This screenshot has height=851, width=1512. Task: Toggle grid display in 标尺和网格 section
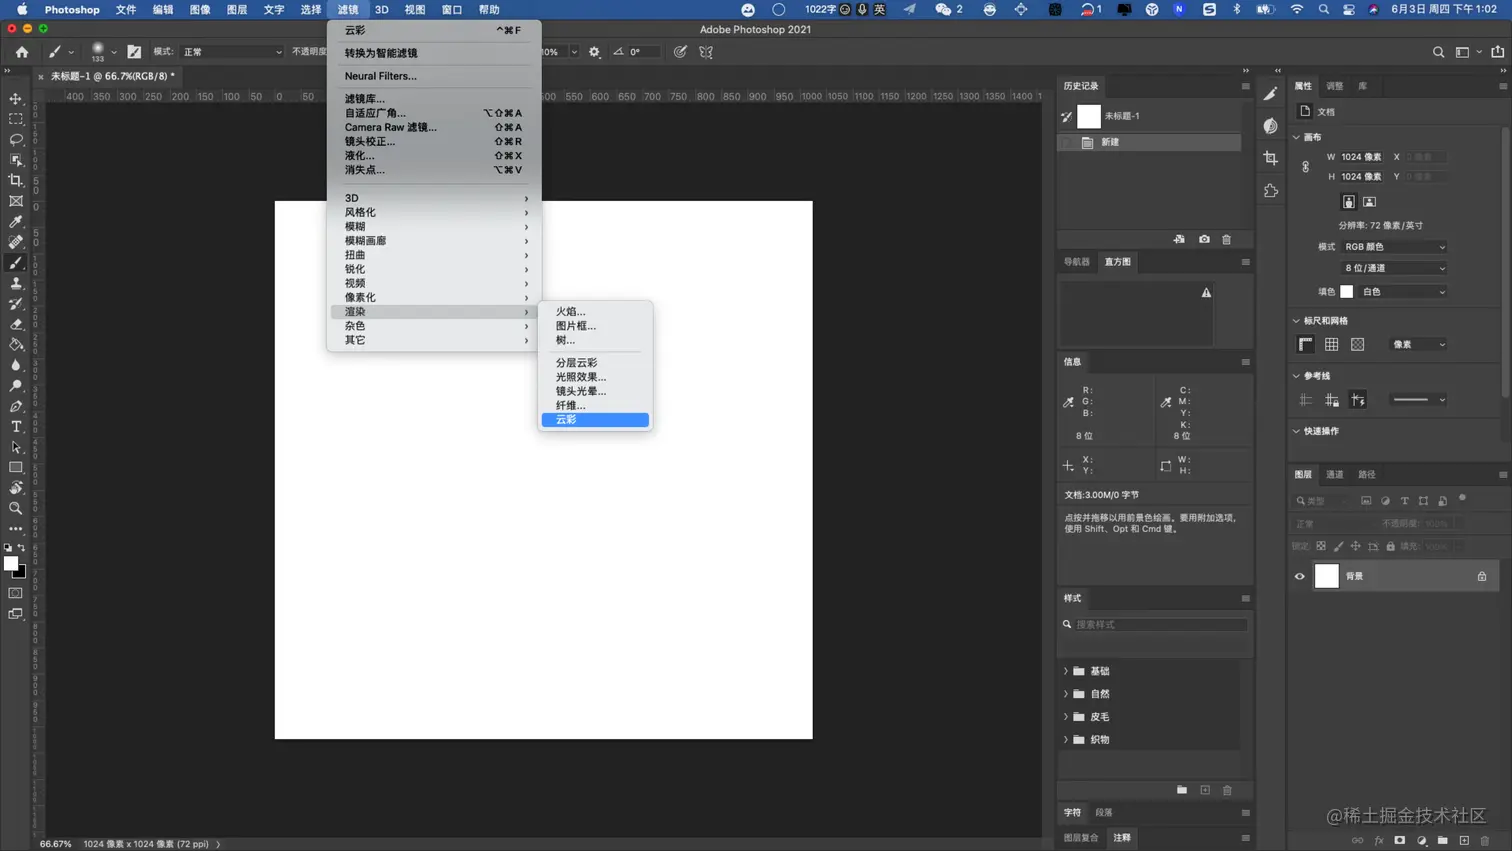point(1331,344)
